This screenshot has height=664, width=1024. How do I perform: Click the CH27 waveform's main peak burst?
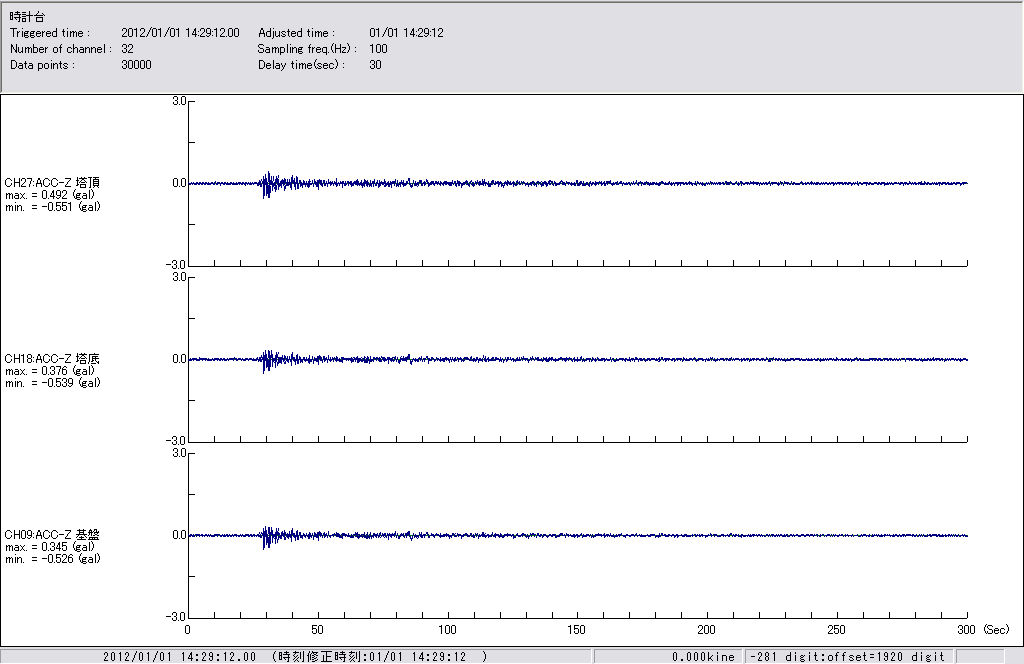pyautogui.click(x=267, y=183)
